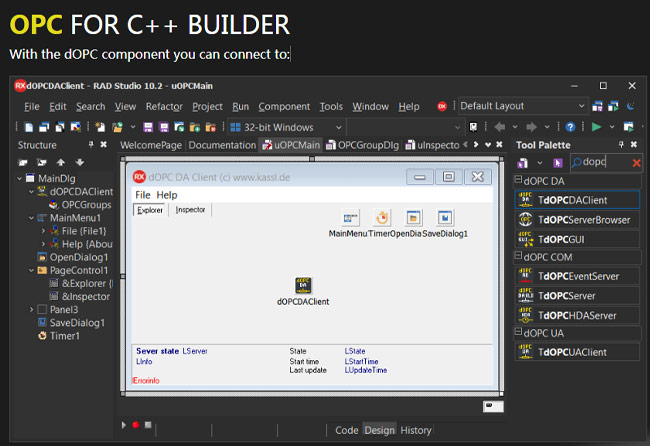Switch to the WelcomePage tab
Image resolution: width=650 pixels, height=446 pixels.
click(151, 145)
